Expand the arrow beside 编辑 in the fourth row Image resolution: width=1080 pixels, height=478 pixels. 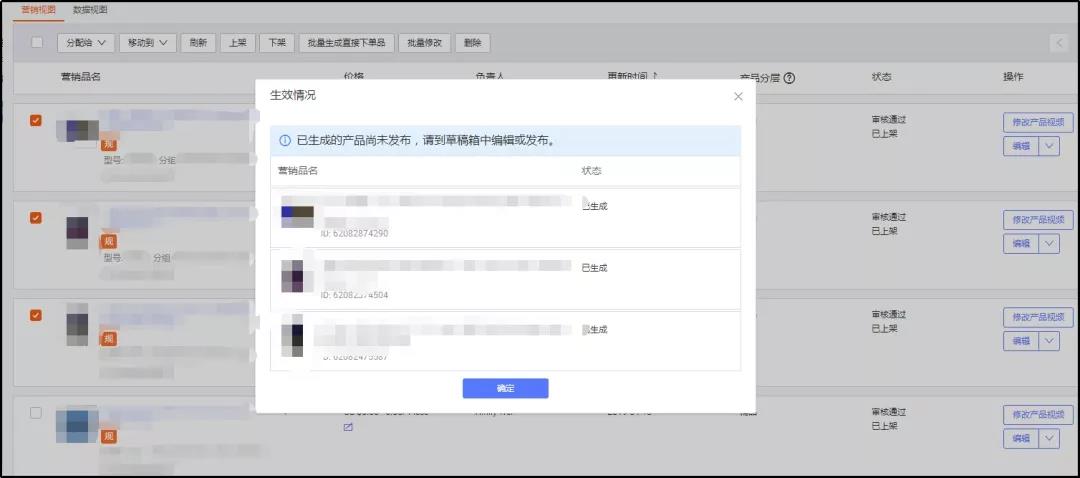(1049, 438)
